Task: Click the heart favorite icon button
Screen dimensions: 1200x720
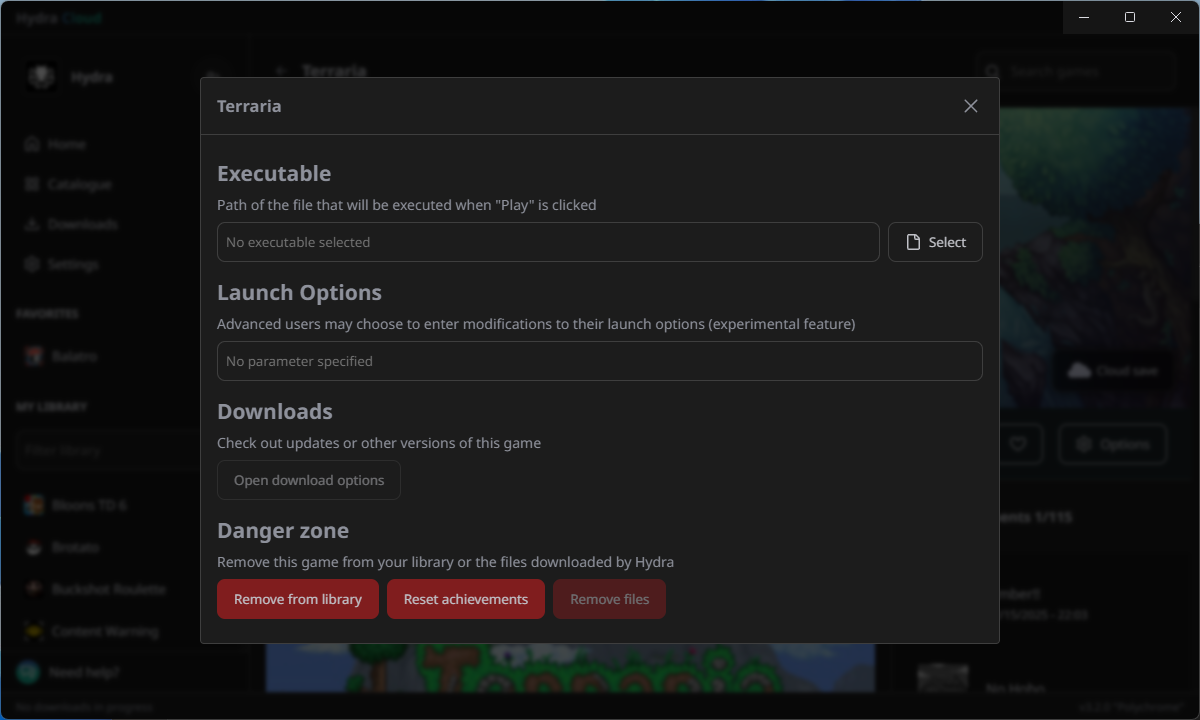Action: (1017, 445)
